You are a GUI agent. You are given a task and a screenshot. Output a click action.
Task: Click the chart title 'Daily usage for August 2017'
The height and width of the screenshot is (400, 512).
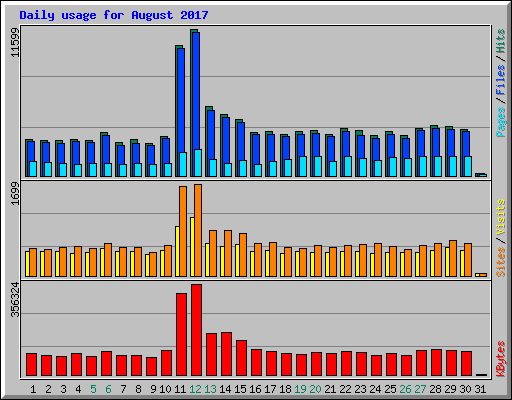(x=114, y=15)
